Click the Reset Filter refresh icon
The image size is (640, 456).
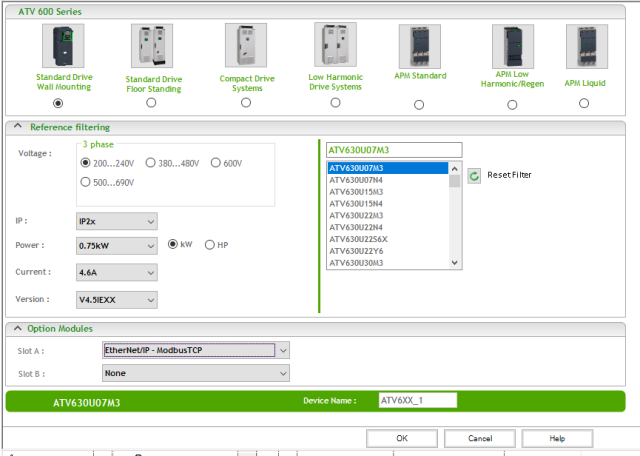[x=474, y=175]
